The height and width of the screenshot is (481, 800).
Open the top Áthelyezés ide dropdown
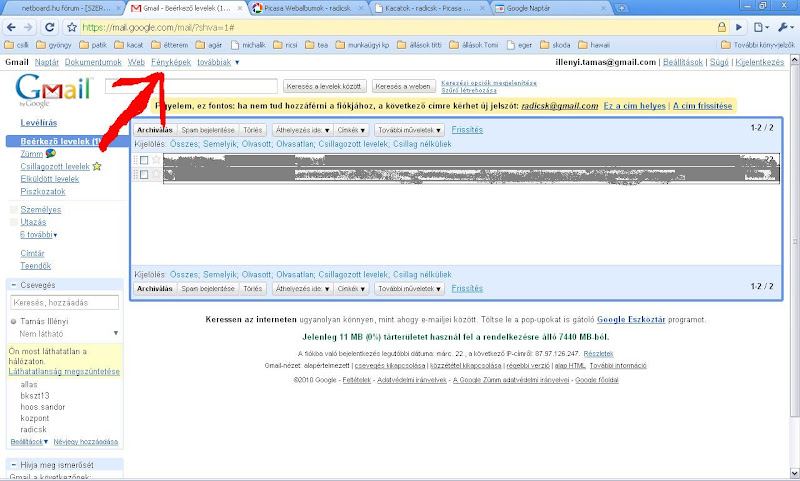300,130
